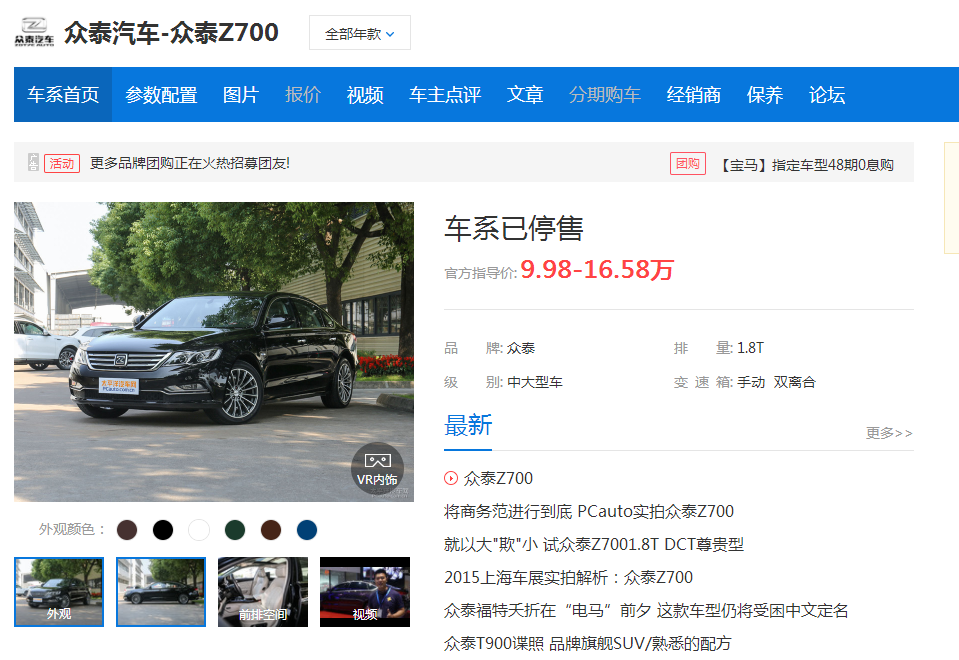The height and width of the screenshot is (660, 959).
Task: Select the blue exterior color swatch
Action: click(x=307, y=530)
